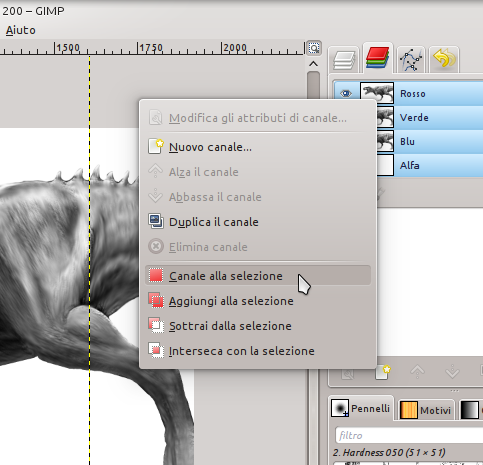Click the brush filtro input field
This screenshot has height=465, width=483.
[x=409, y=435]
